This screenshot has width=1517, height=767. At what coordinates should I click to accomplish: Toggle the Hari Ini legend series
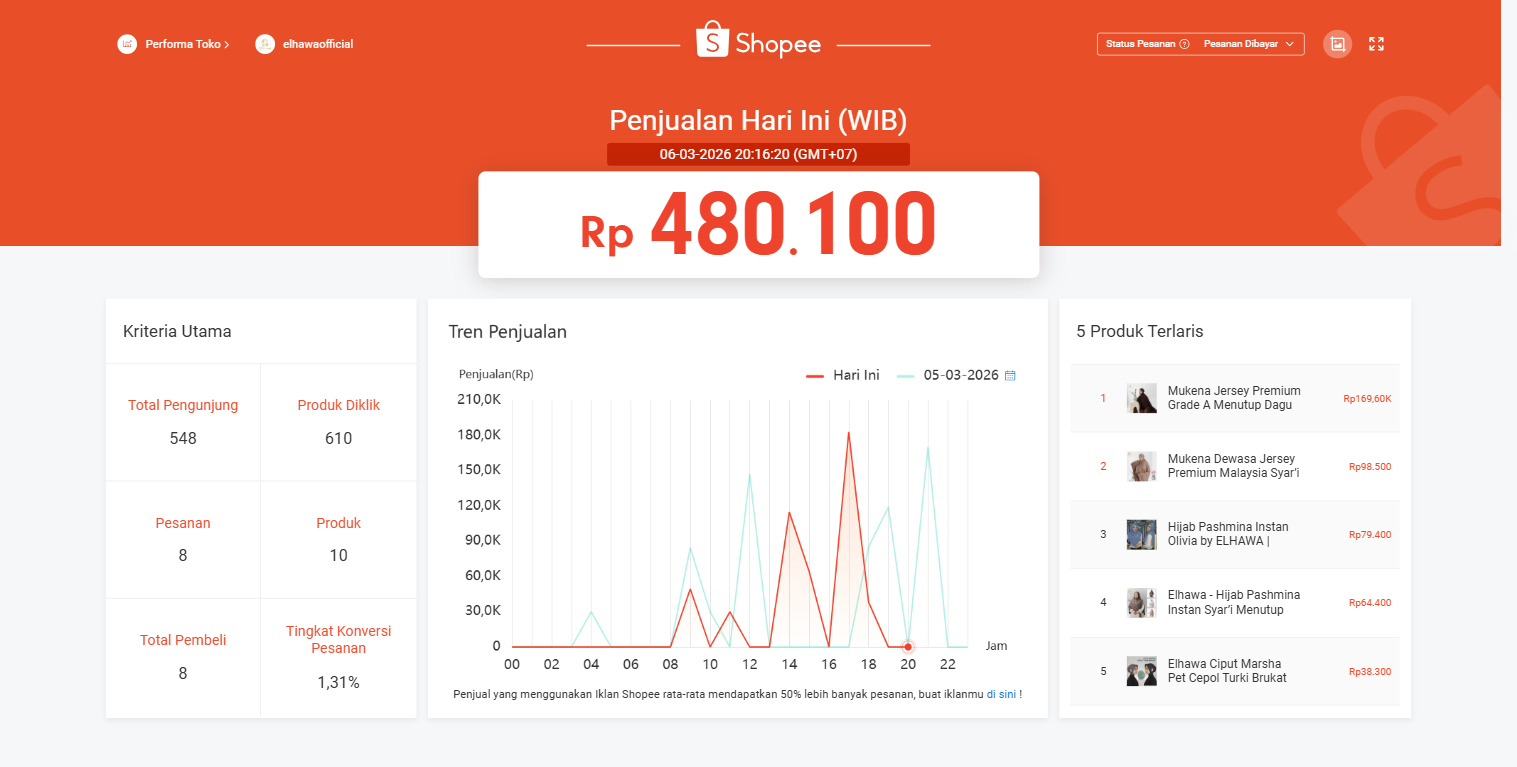843,375
